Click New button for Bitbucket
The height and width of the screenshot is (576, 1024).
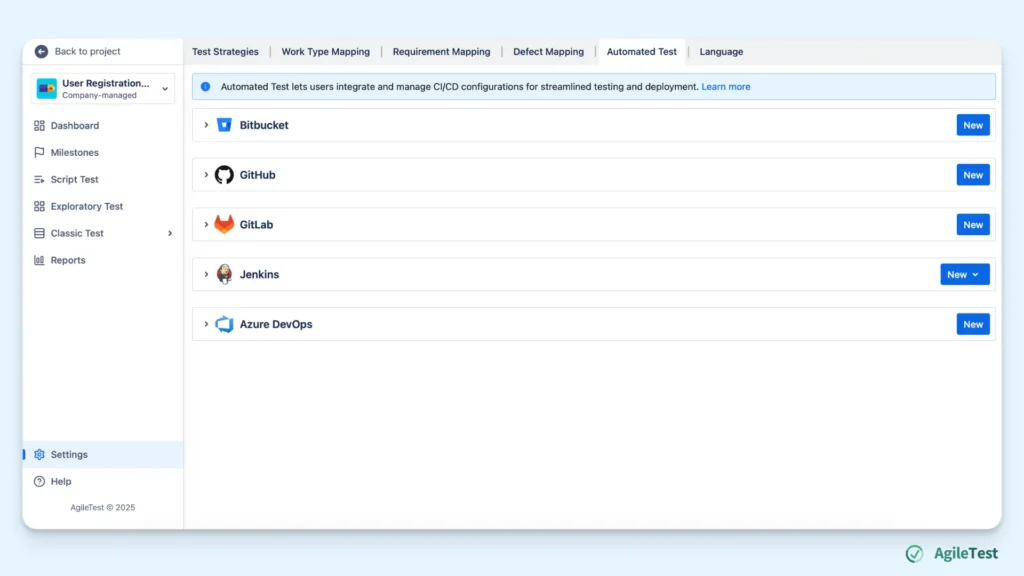[973, 125]
